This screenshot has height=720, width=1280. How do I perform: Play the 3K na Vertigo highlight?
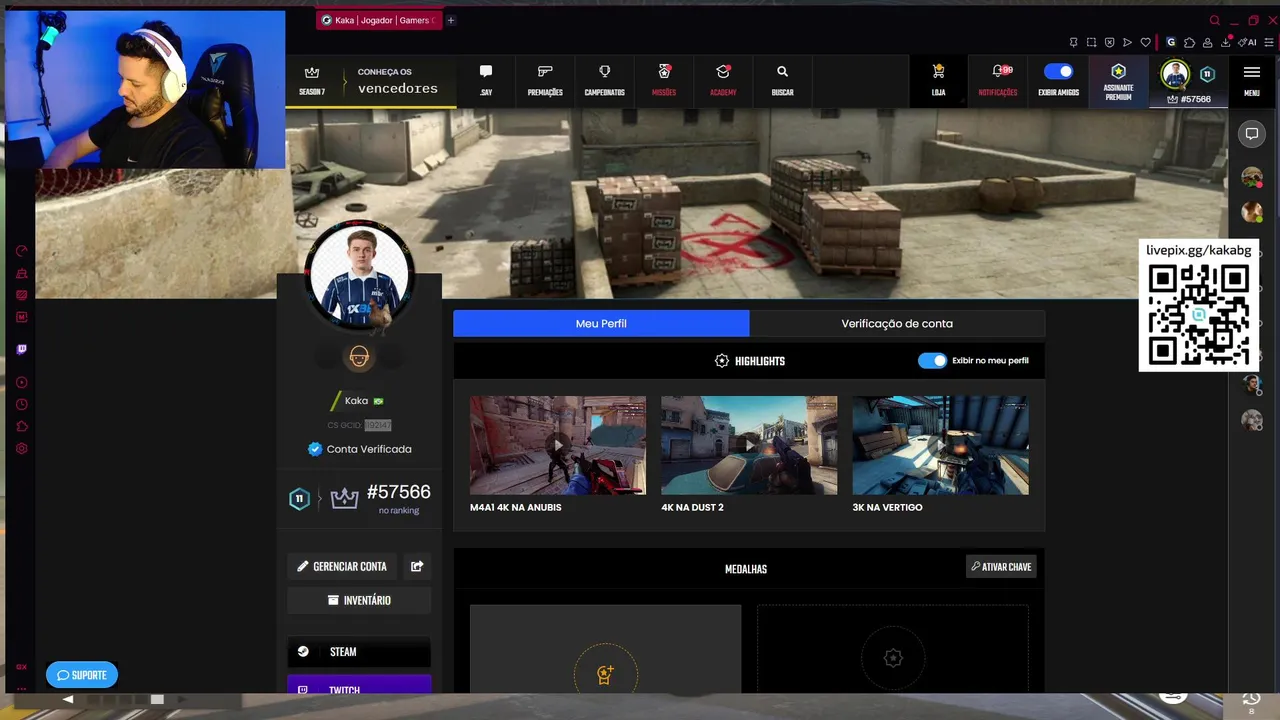coord(940,445)
